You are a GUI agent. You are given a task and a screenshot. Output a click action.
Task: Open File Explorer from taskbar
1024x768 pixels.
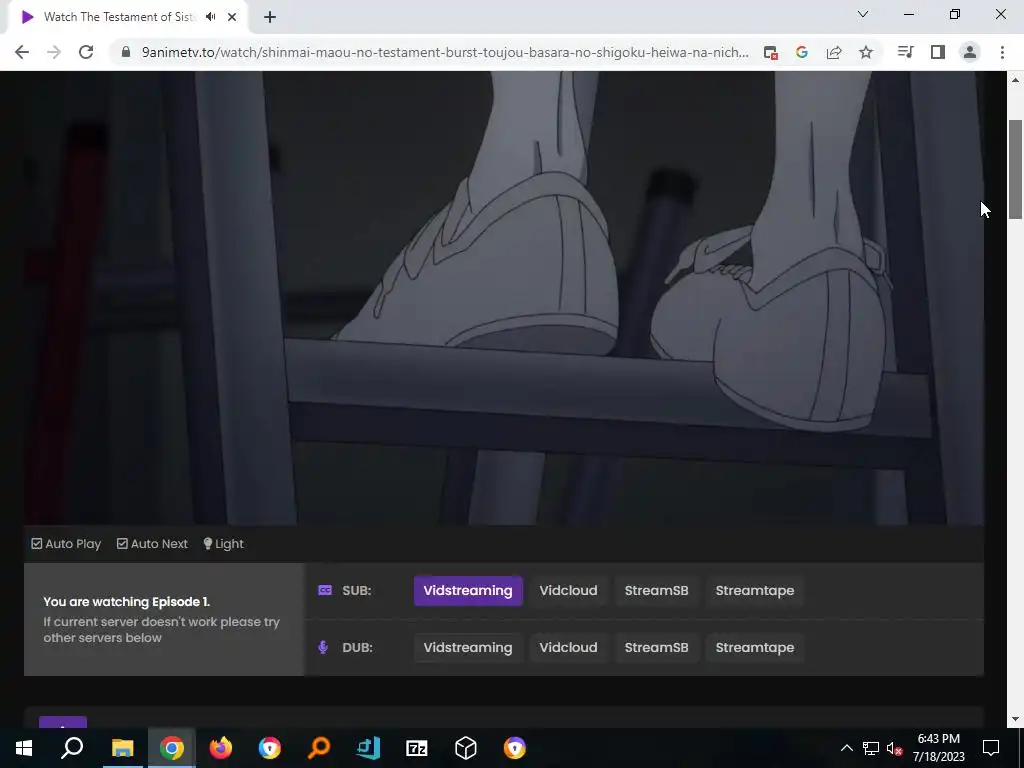click(122, 748)
